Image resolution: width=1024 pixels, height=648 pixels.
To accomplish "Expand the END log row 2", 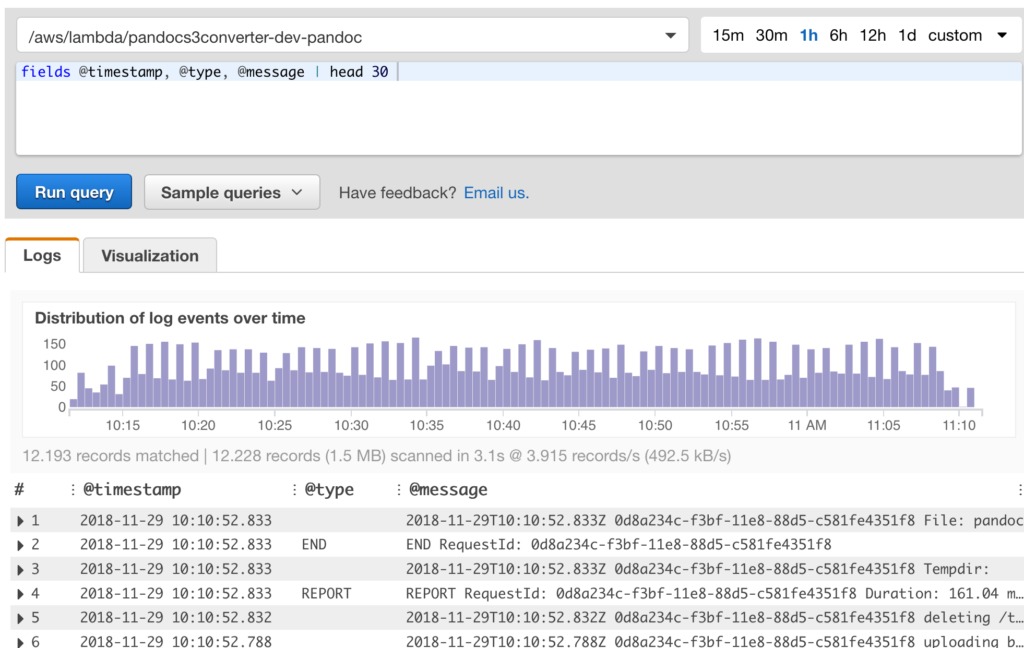I will [x=20, y=545].
